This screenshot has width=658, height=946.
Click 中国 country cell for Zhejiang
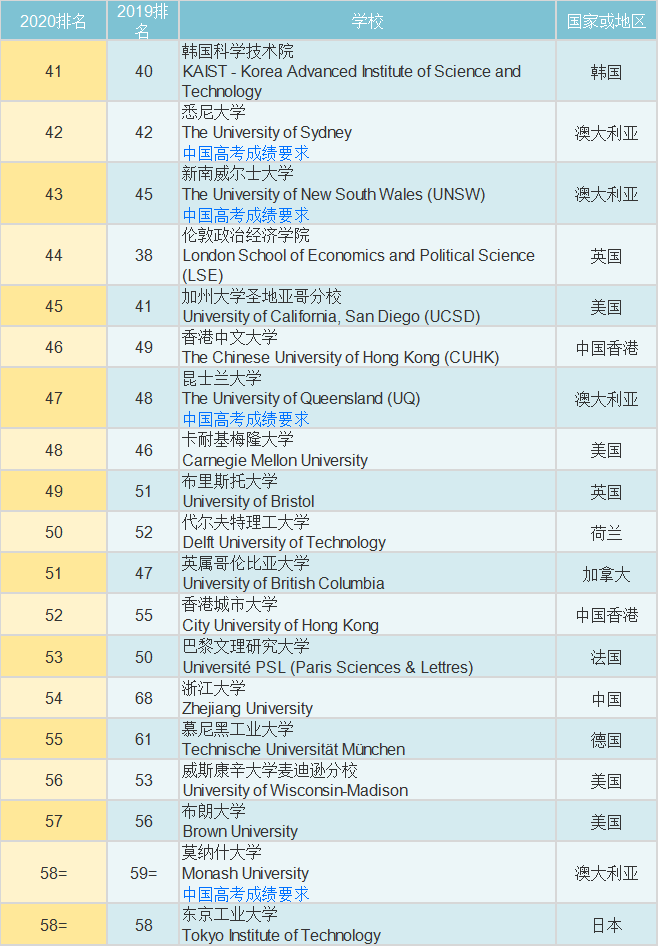pyautogui.click(x=606, y=699)
